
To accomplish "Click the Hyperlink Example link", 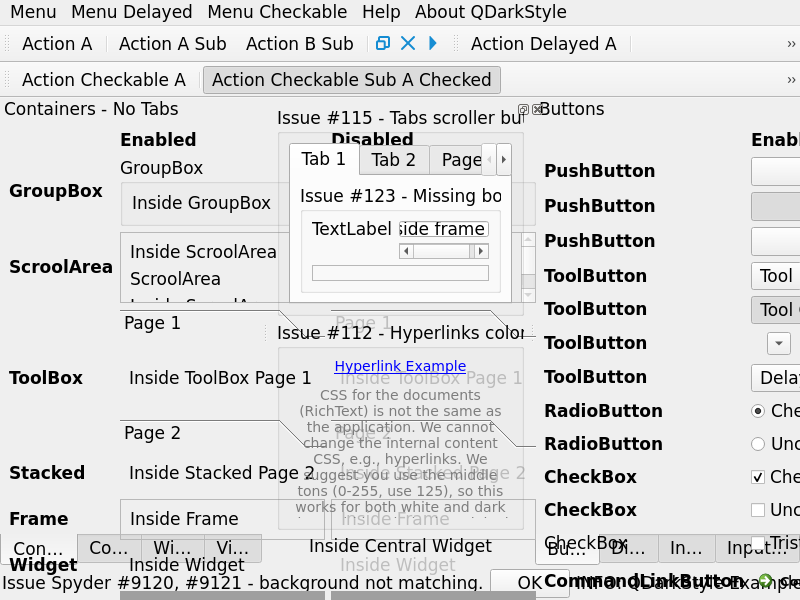I will 400,366.
